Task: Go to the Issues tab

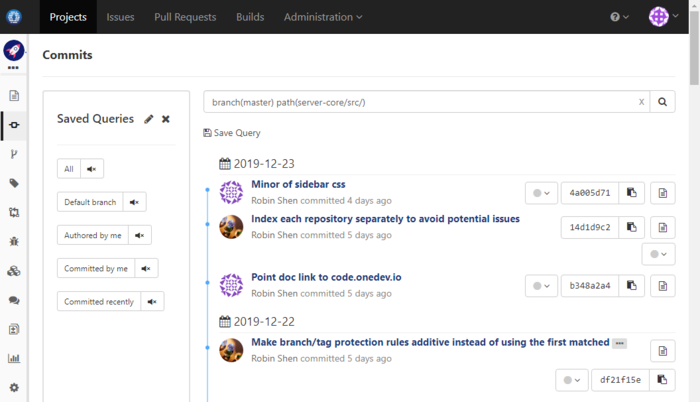Action: (x=120, y=17)
